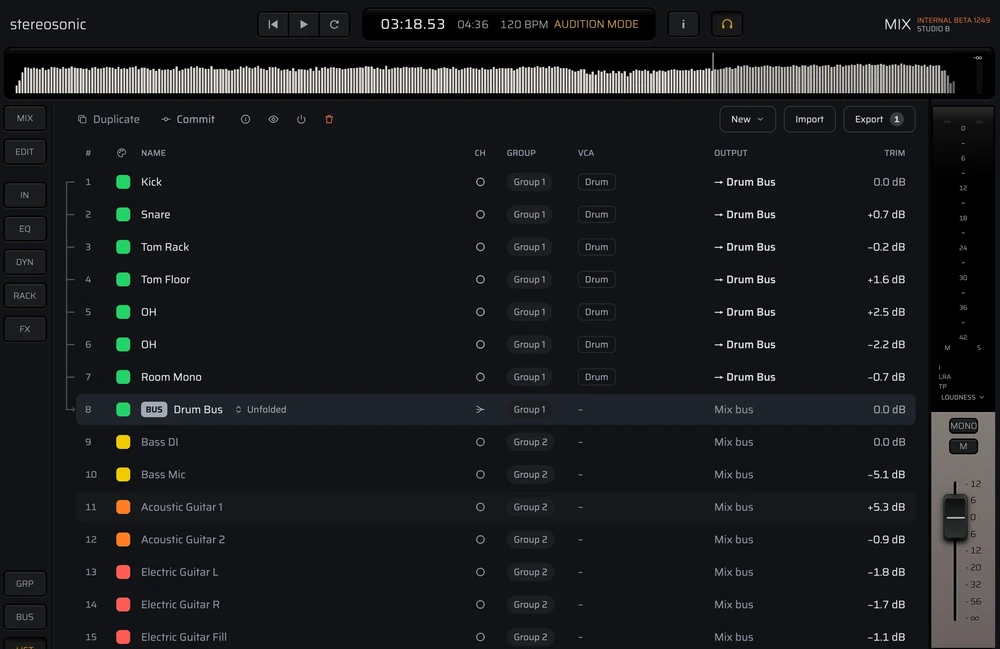Screen dimensions: 1000x649
Task: Toggle the M mute button
Action: coord(963,446)
